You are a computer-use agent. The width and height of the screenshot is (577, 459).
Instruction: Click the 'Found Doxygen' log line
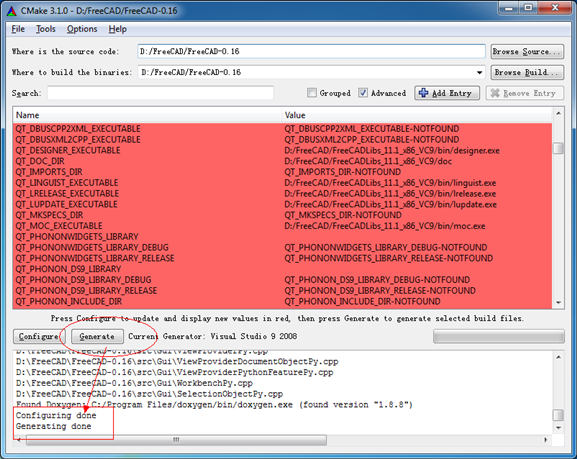pos(214,405)
